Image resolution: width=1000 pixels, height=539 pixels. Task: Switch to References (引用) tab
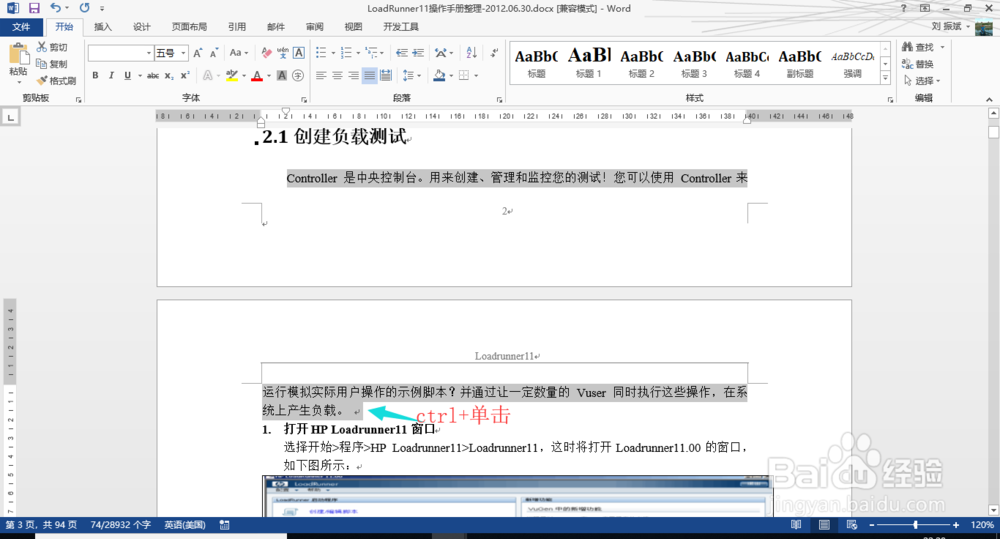pos(237,27)
